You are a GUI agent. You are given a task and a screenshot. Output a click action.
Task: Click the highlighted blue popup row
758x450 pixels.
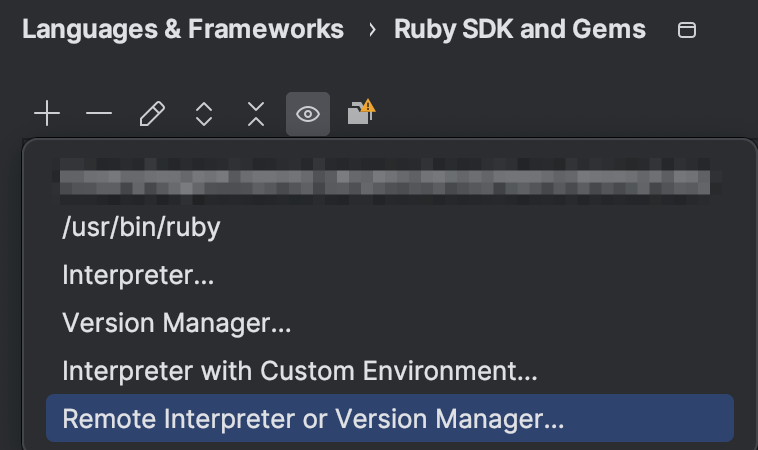click(x=390, y=418)
